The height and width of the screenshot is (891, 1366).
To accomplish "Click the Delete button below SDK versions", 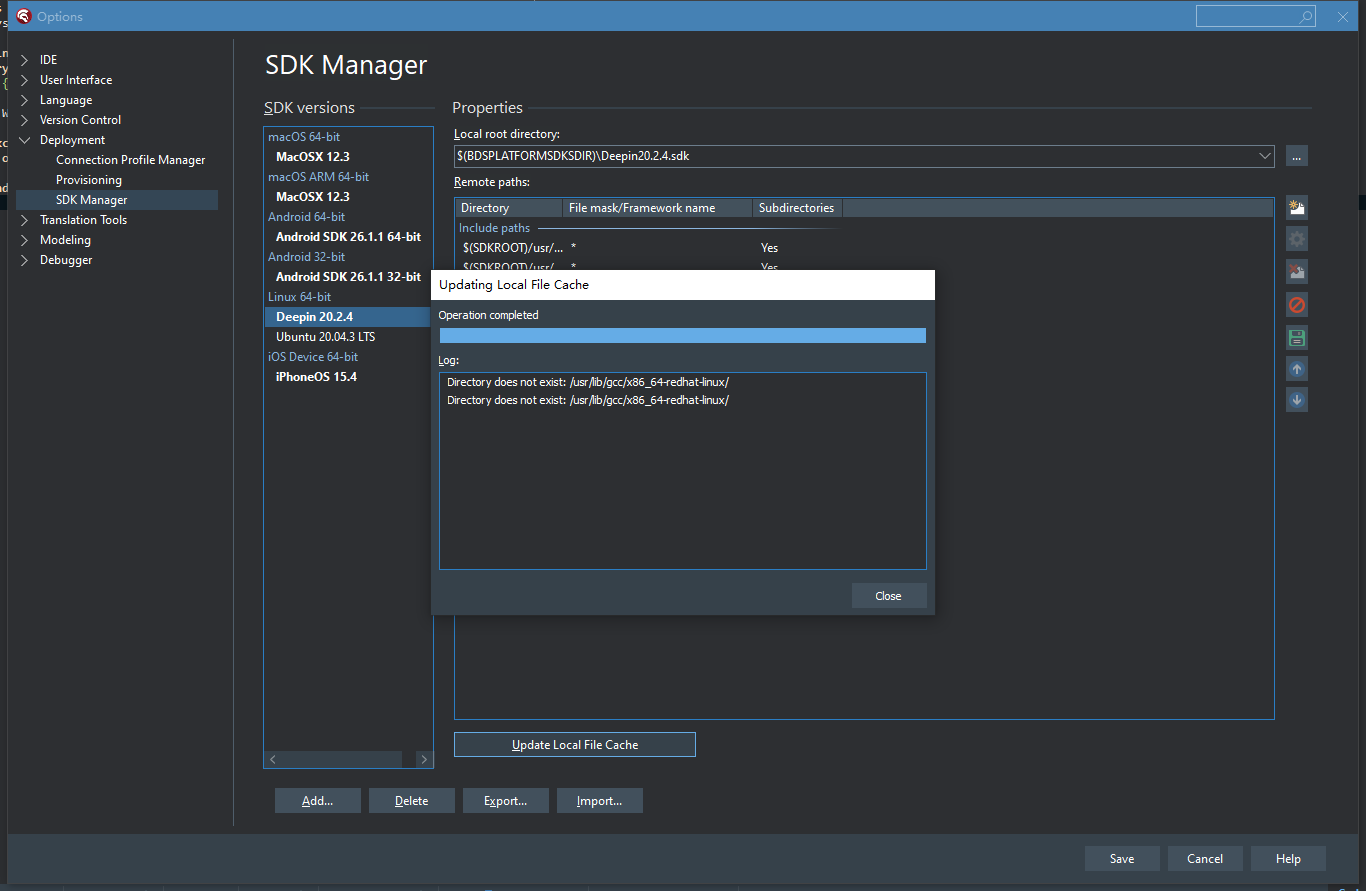I will pos(412,801).
